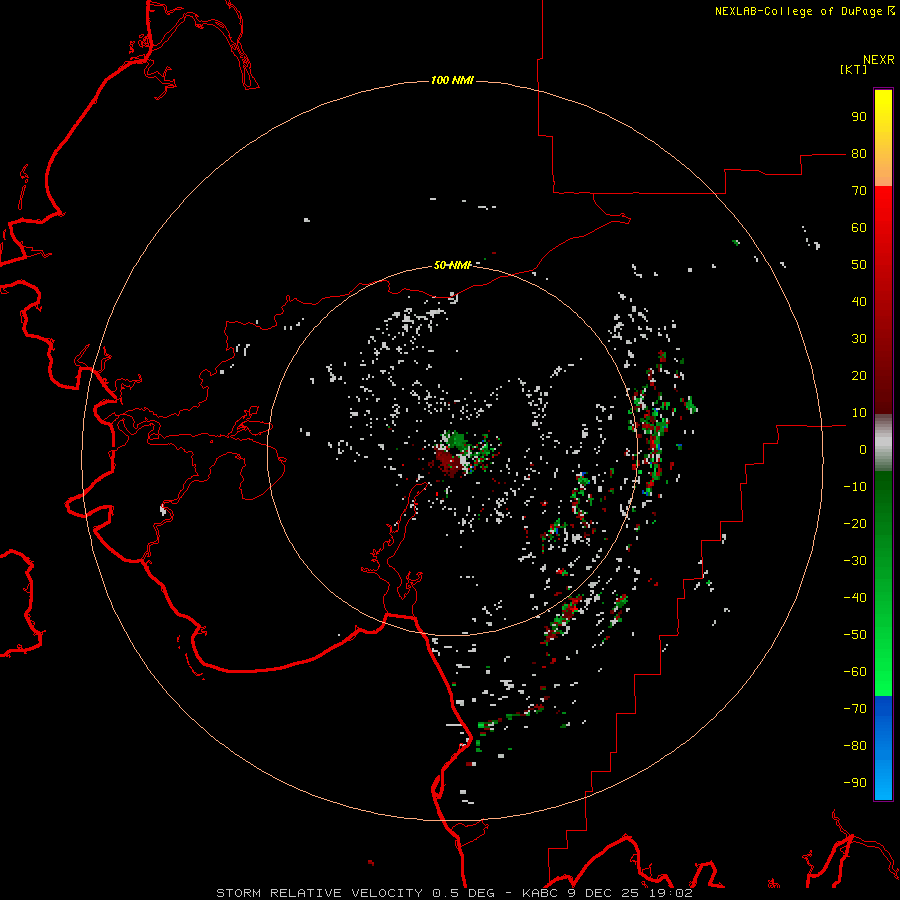Click the KABC radar site identifier in caption
The height and width of the screenshot is (900, 900).
tap(542, 893)
